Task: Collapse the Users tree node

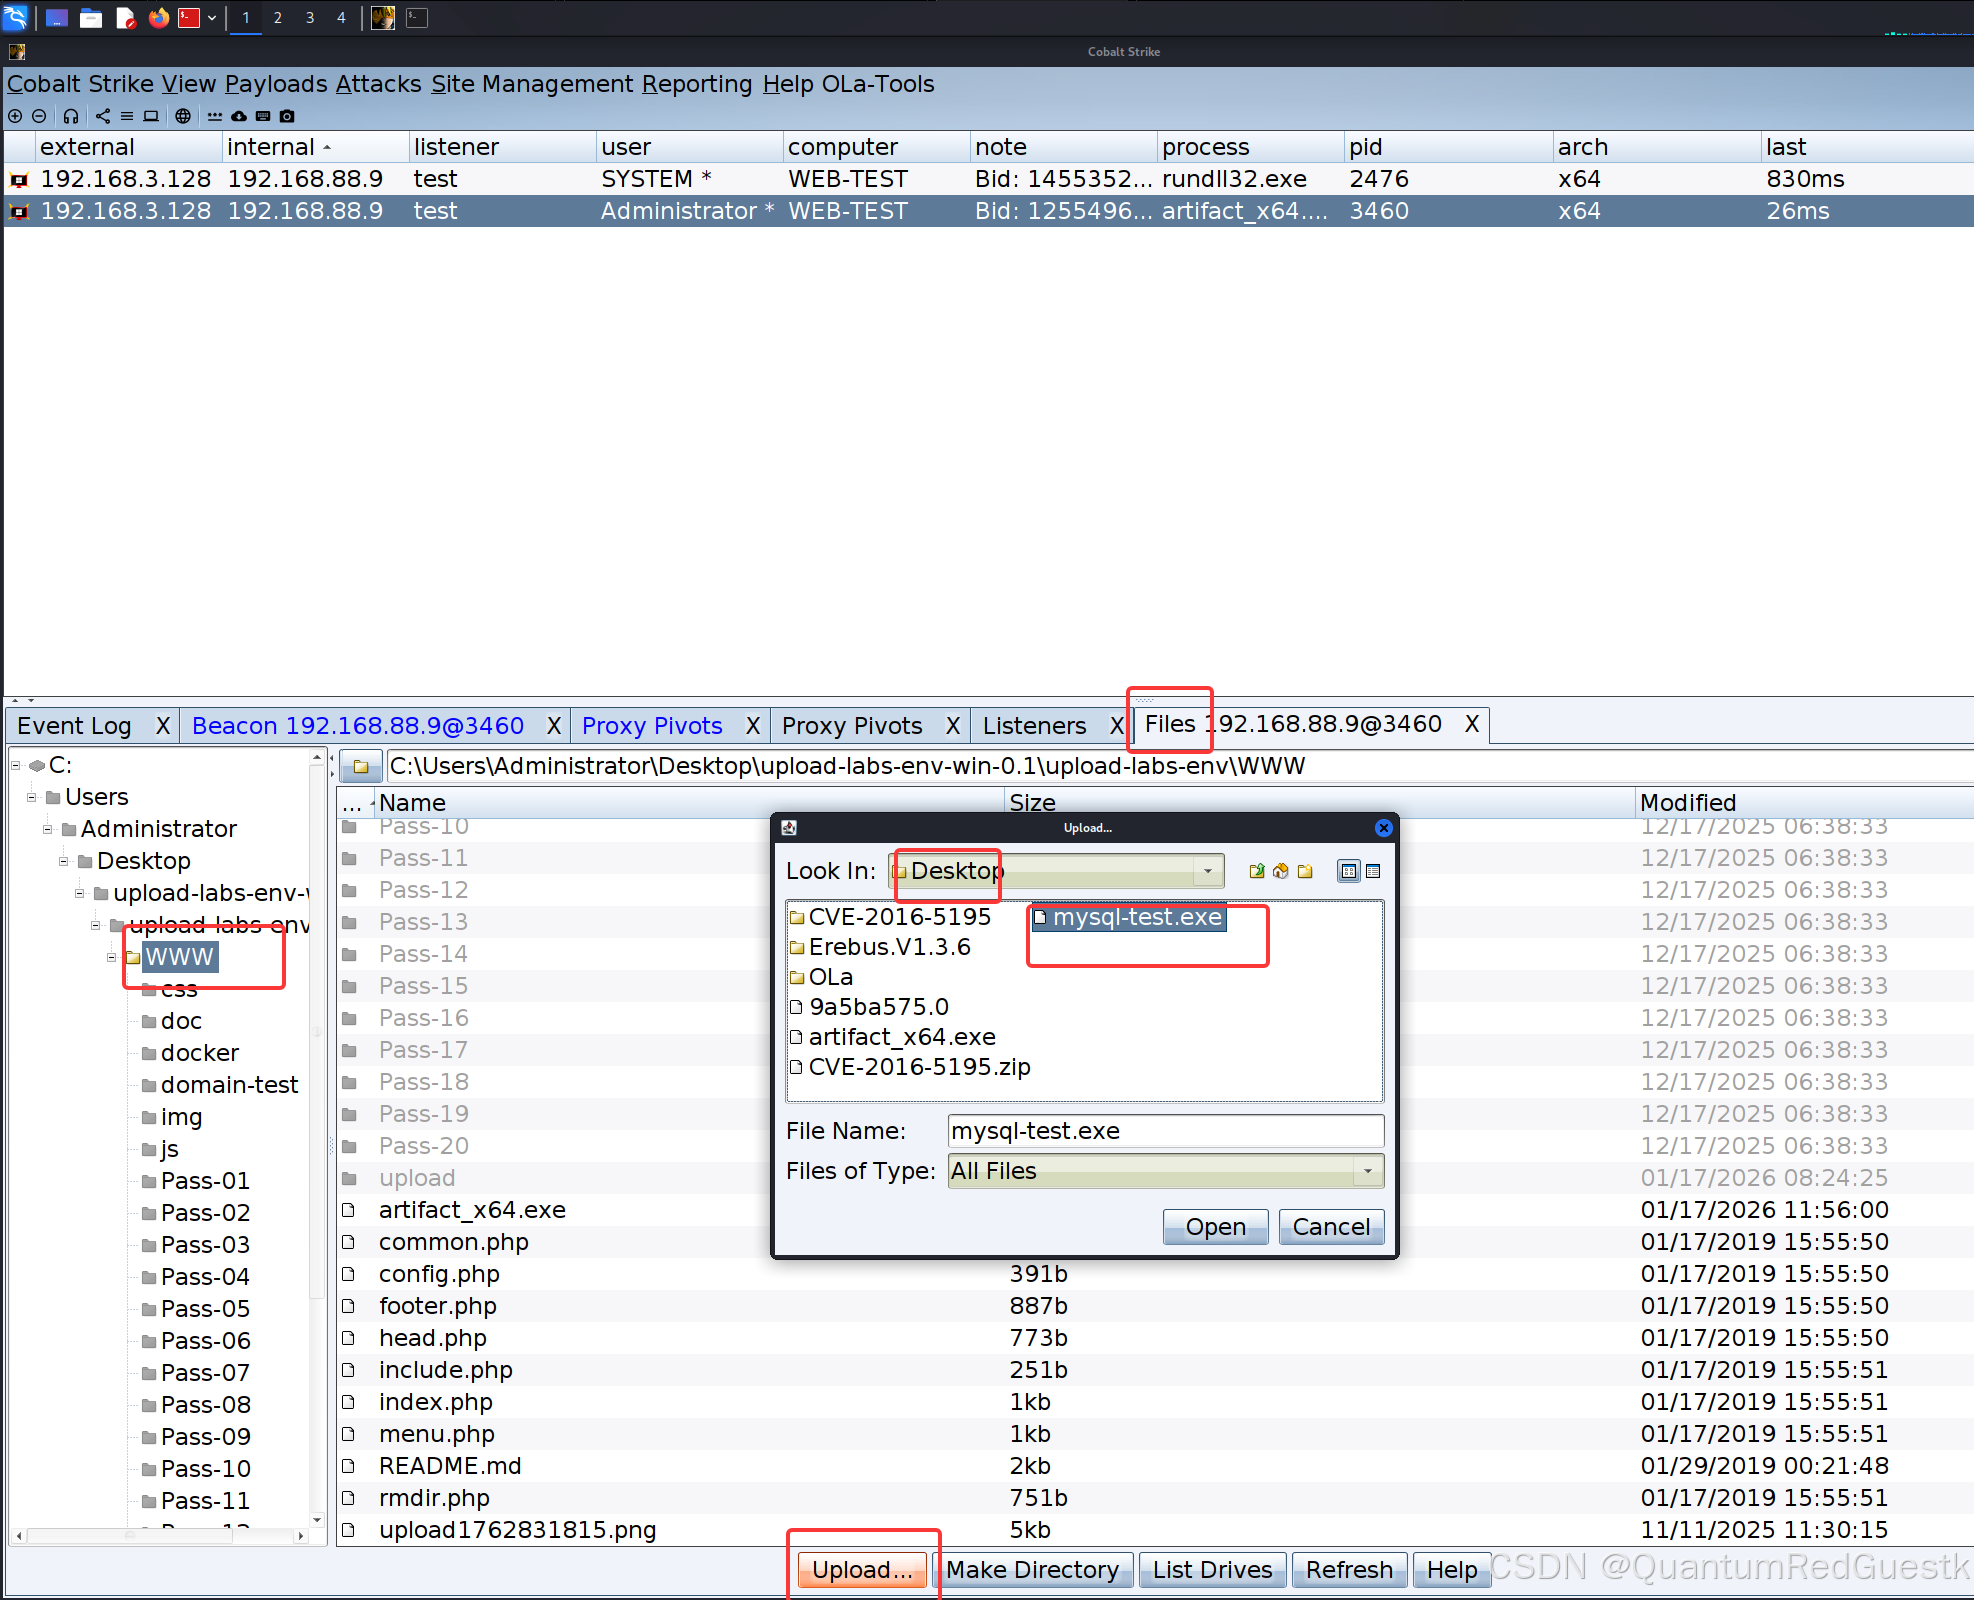Action: pyautogui.click(x=32, y=797)
